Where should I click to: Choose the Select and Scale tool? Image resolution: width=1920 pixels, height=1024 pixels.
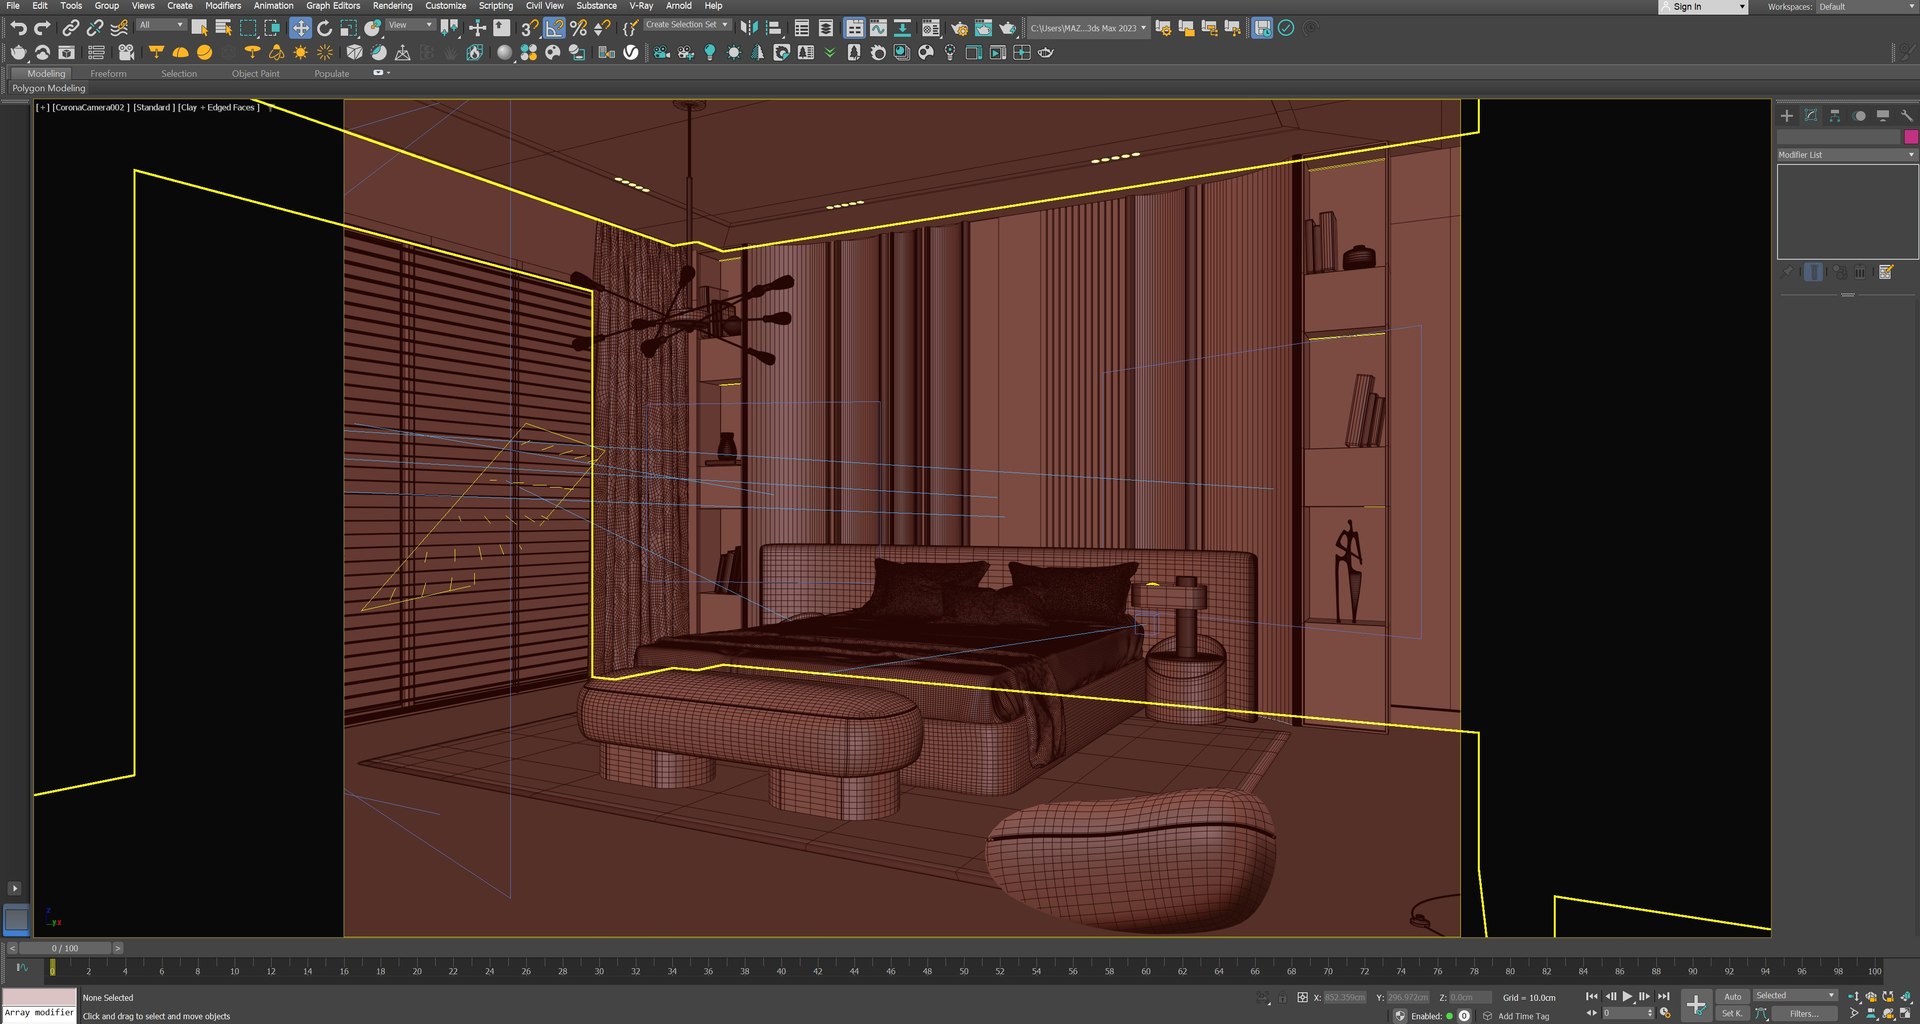point(348,28)
